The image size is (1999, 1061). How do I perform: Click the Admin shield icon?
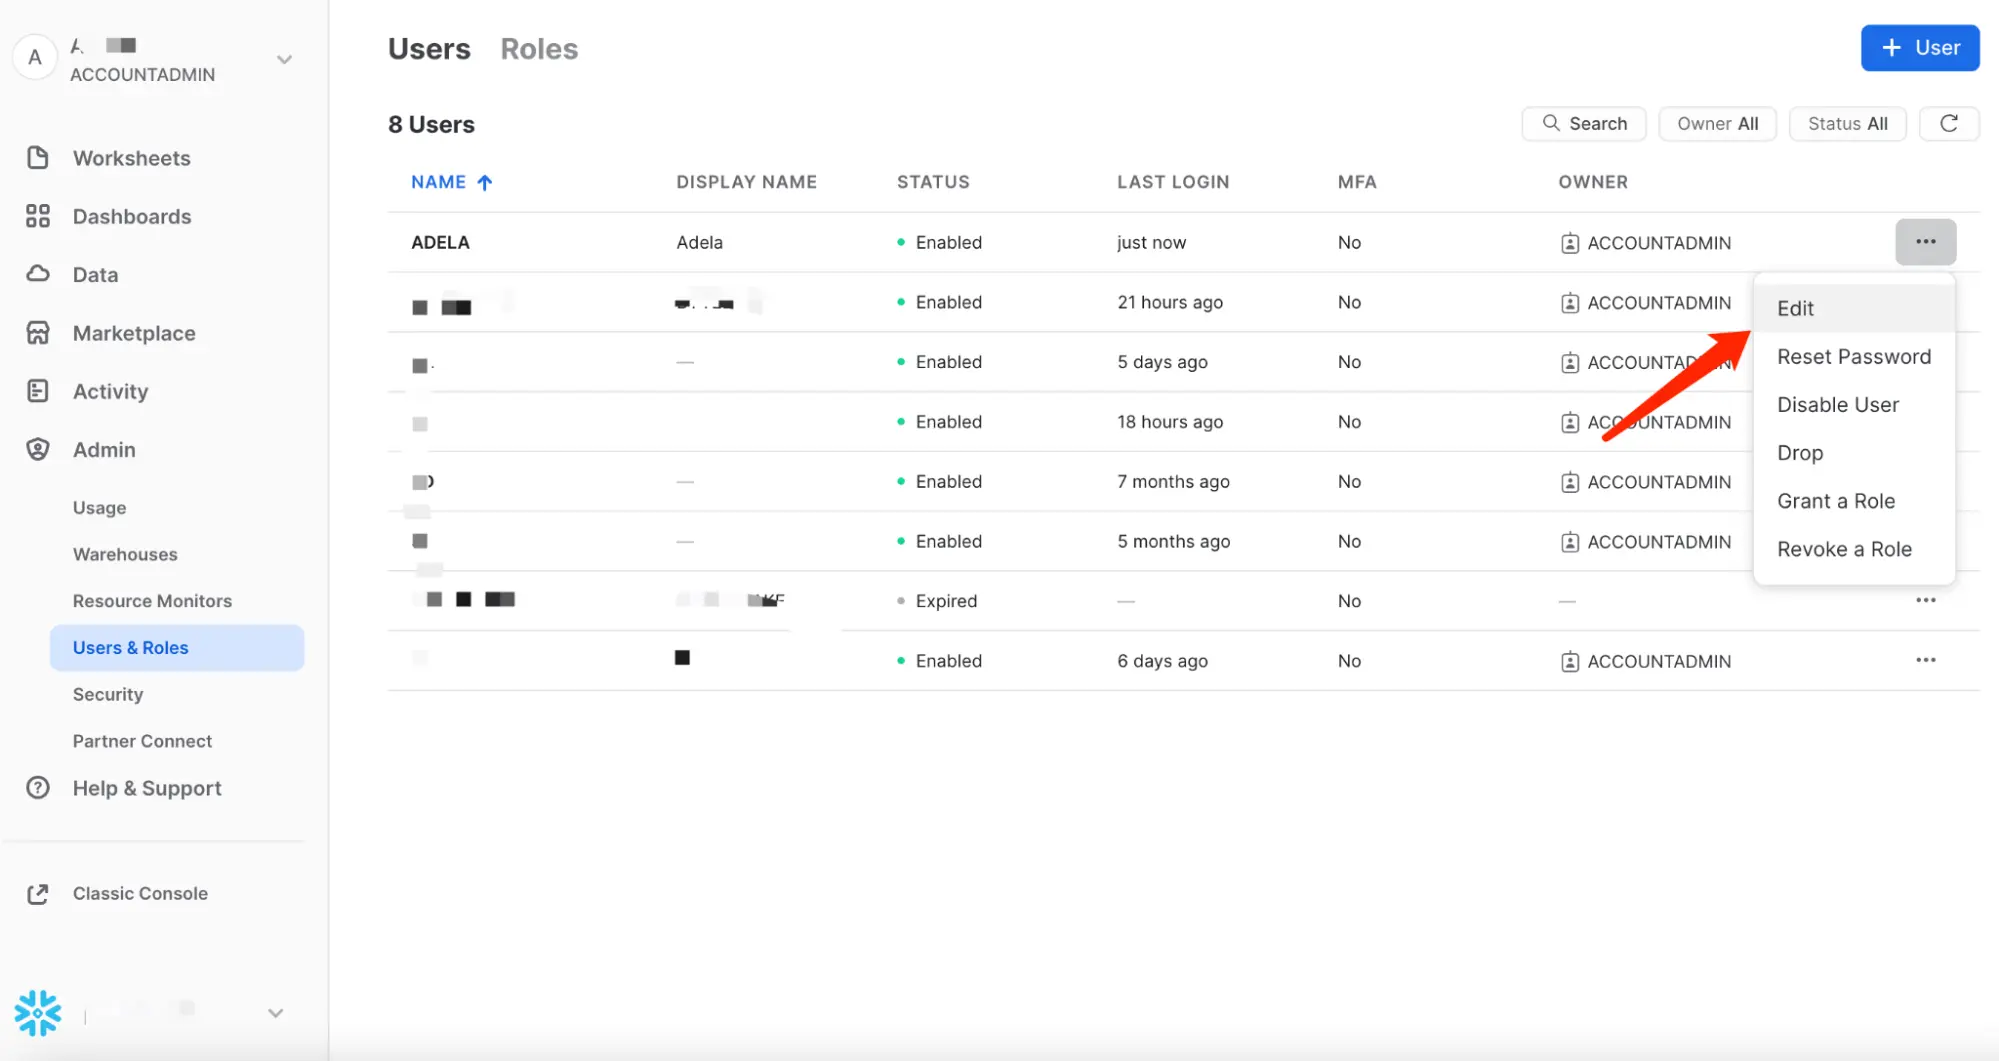coord(38,449)
